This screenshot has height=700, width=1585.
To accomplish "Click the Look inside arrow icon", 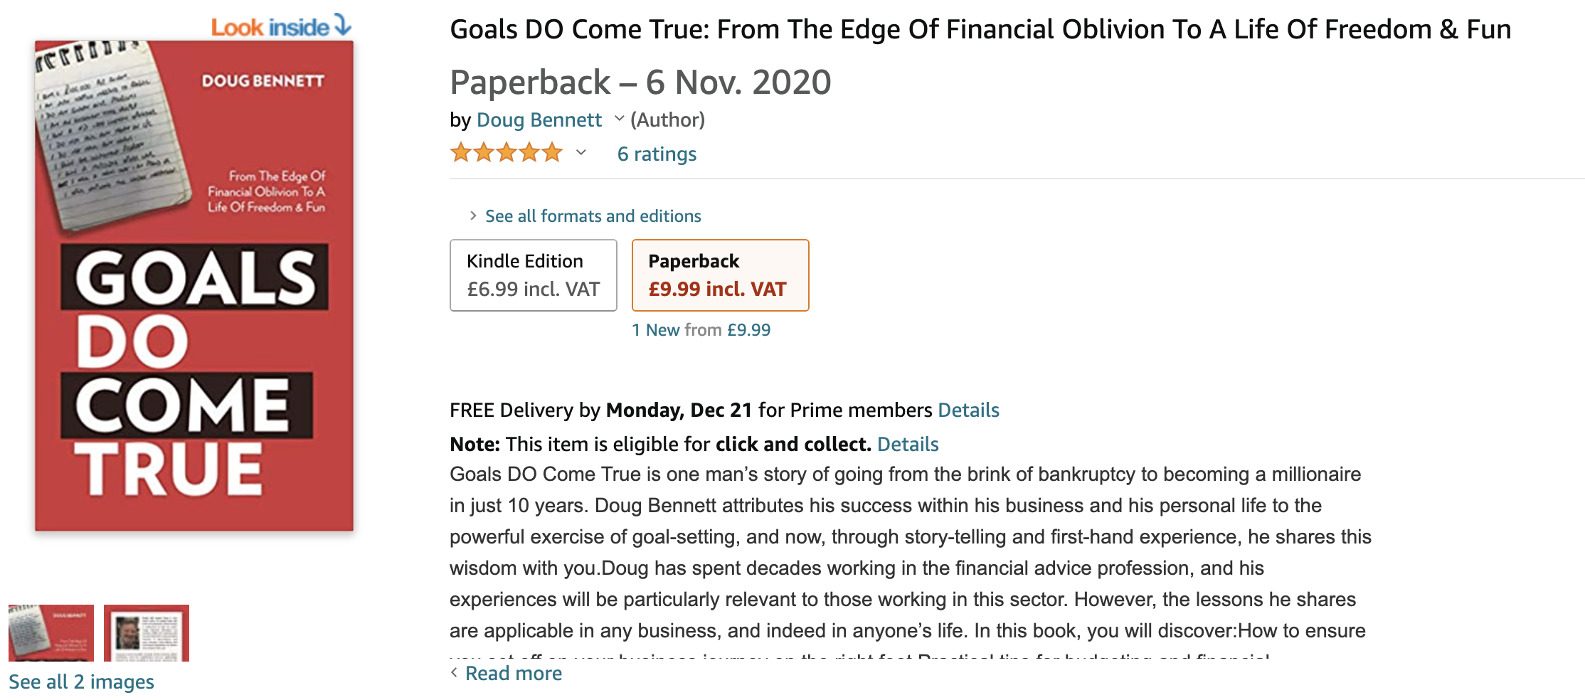I will [342, 25].
